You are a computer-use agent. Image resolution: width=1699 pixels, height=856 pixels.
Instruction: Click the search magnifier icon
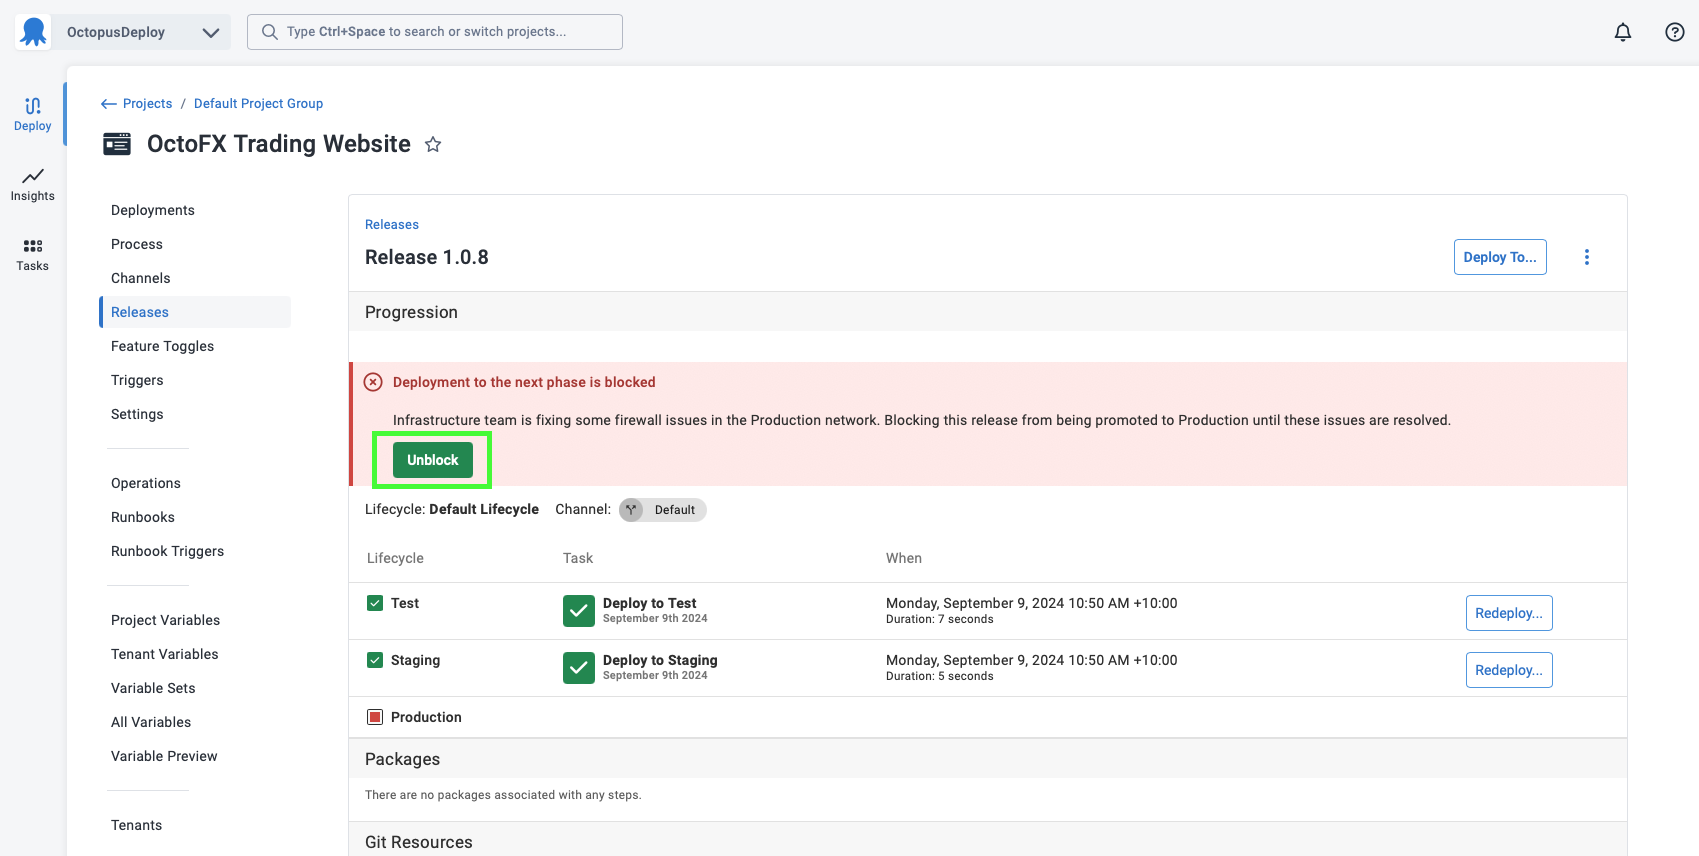pos(270,32)
